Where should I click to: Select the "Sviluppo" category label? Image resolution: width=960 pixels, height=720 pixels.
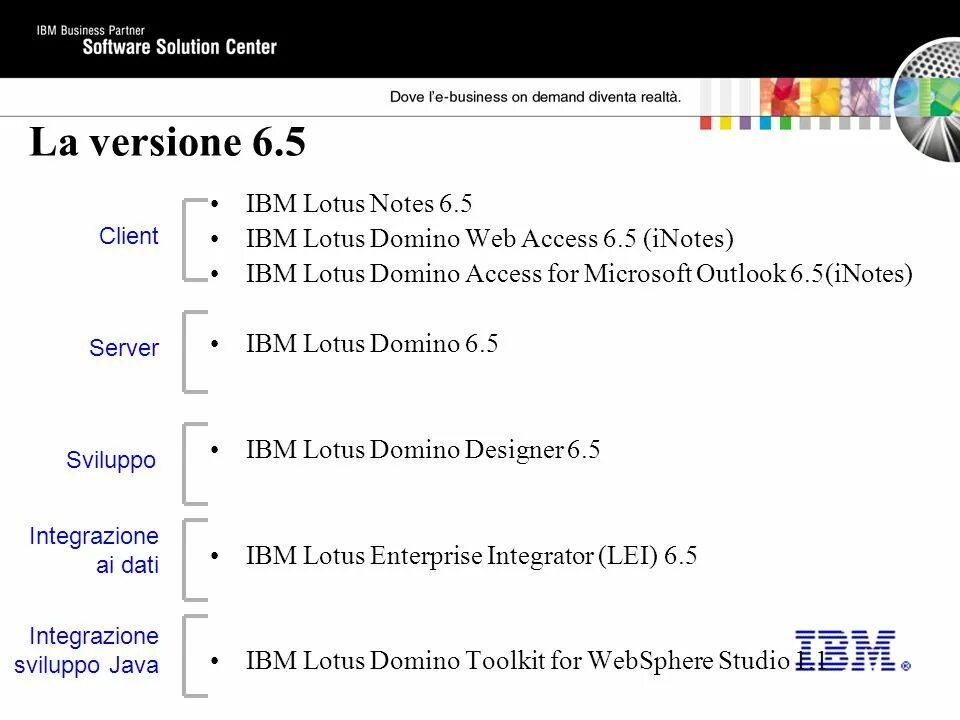(x=111, y=460)
